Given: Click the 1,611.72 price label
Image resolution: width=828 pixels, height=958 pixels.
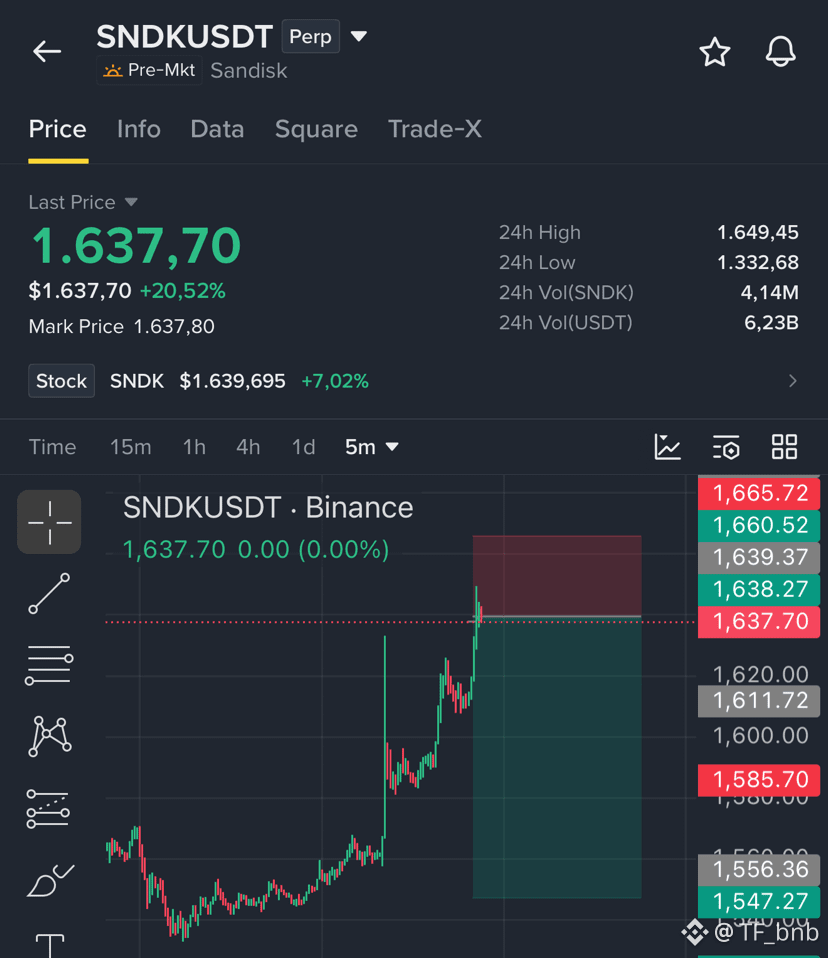Looking at the screenshot, I should tap(759, 701).
